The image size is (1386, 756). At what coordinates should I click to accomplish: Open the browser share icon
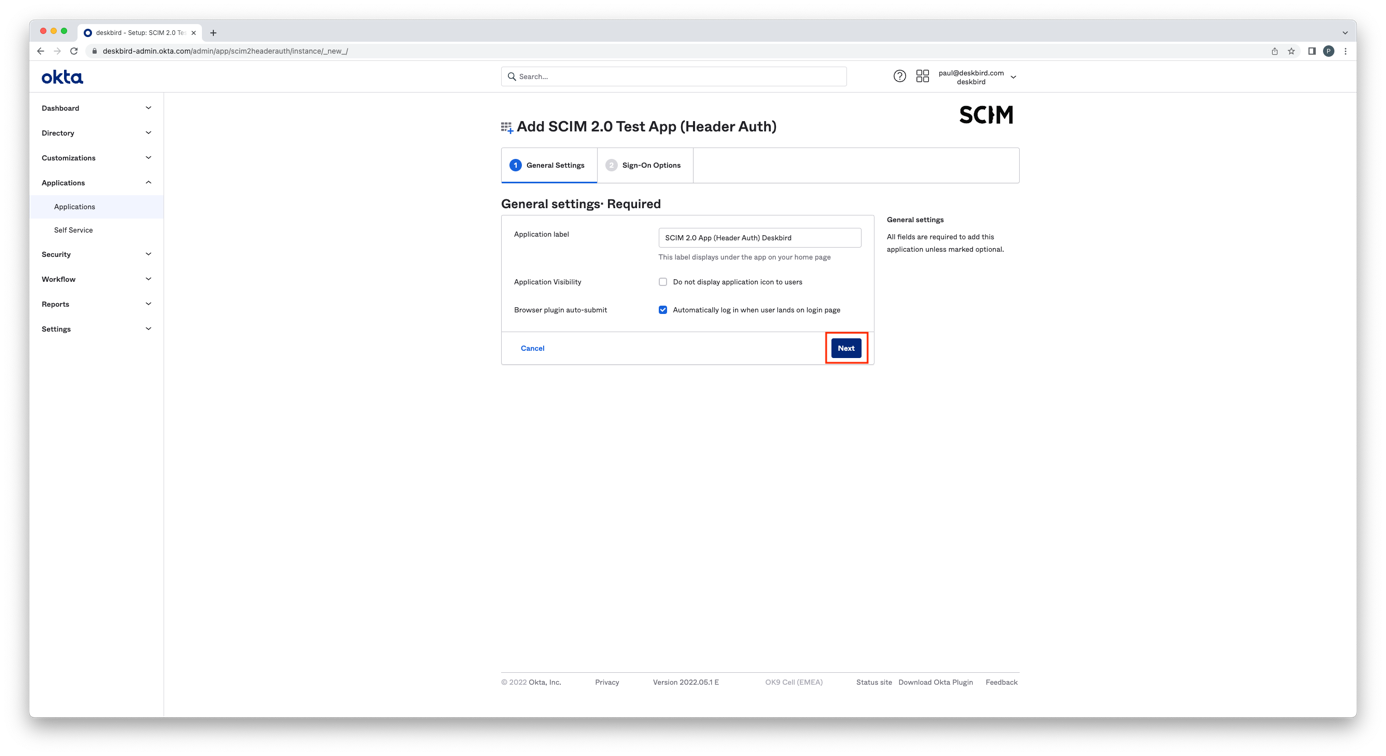tap(1274, 51)
